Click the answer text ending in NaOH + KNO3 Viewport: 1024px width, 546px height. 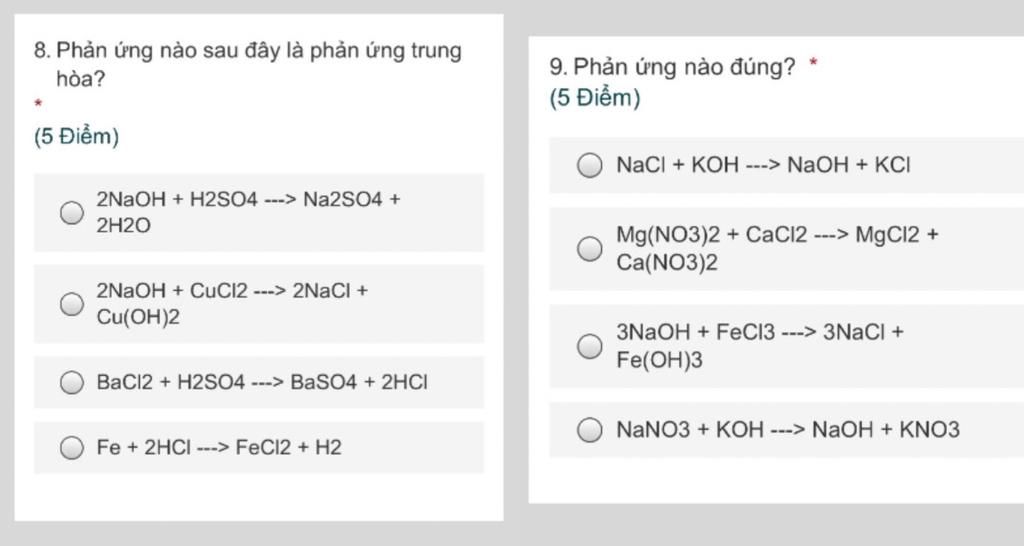click(788, 430)
